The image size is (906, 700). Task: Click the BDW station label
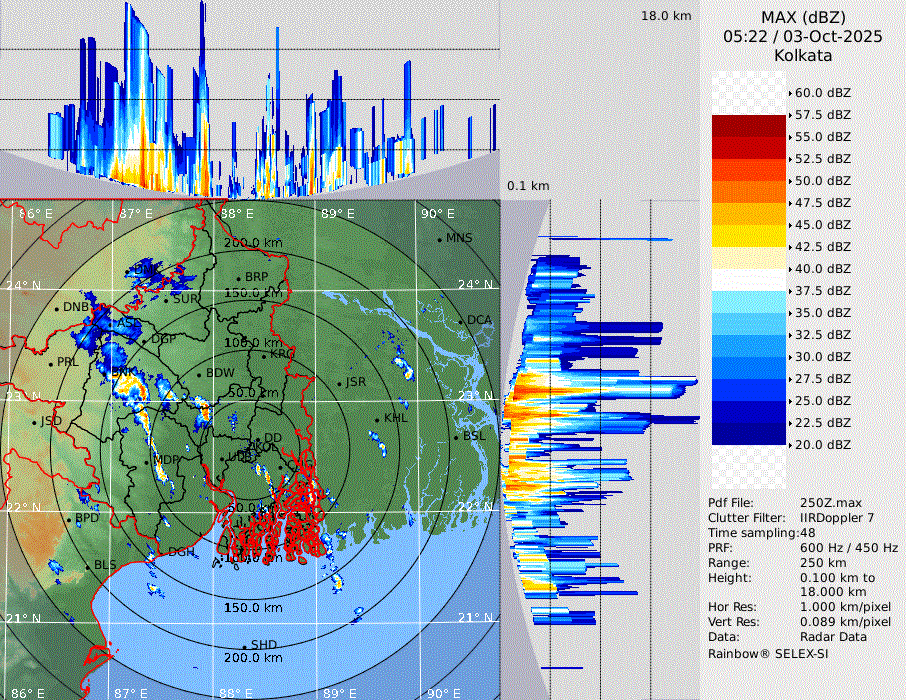click(x=219, y=373)
